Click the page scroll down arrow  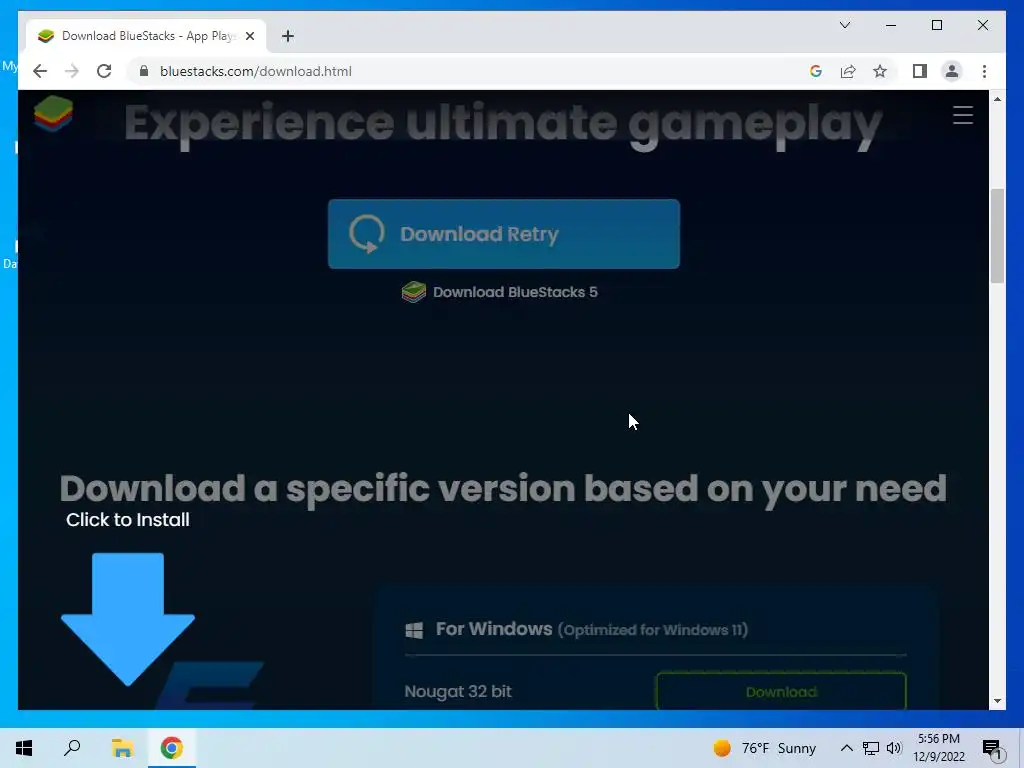point(997,701)
